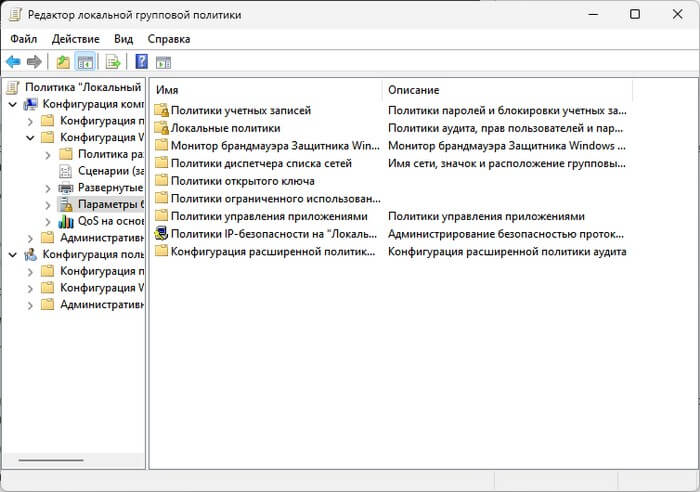Collapse the Конфигурация пользователя node

pos(13,255)
